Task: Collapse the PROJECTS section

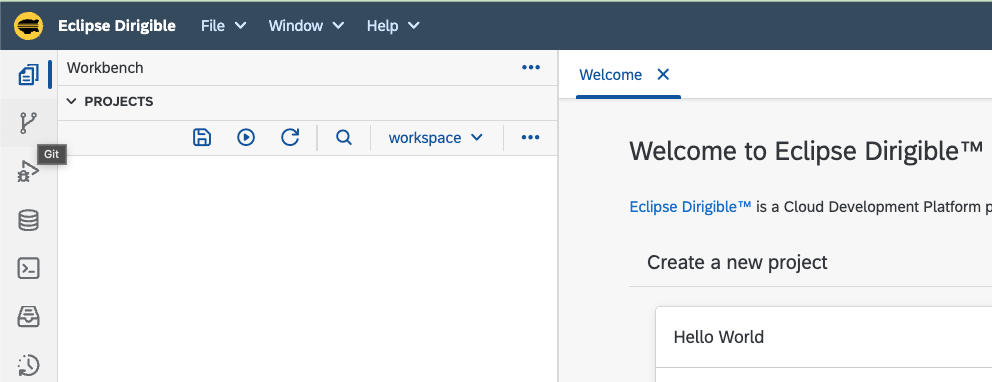Action: 71,101
